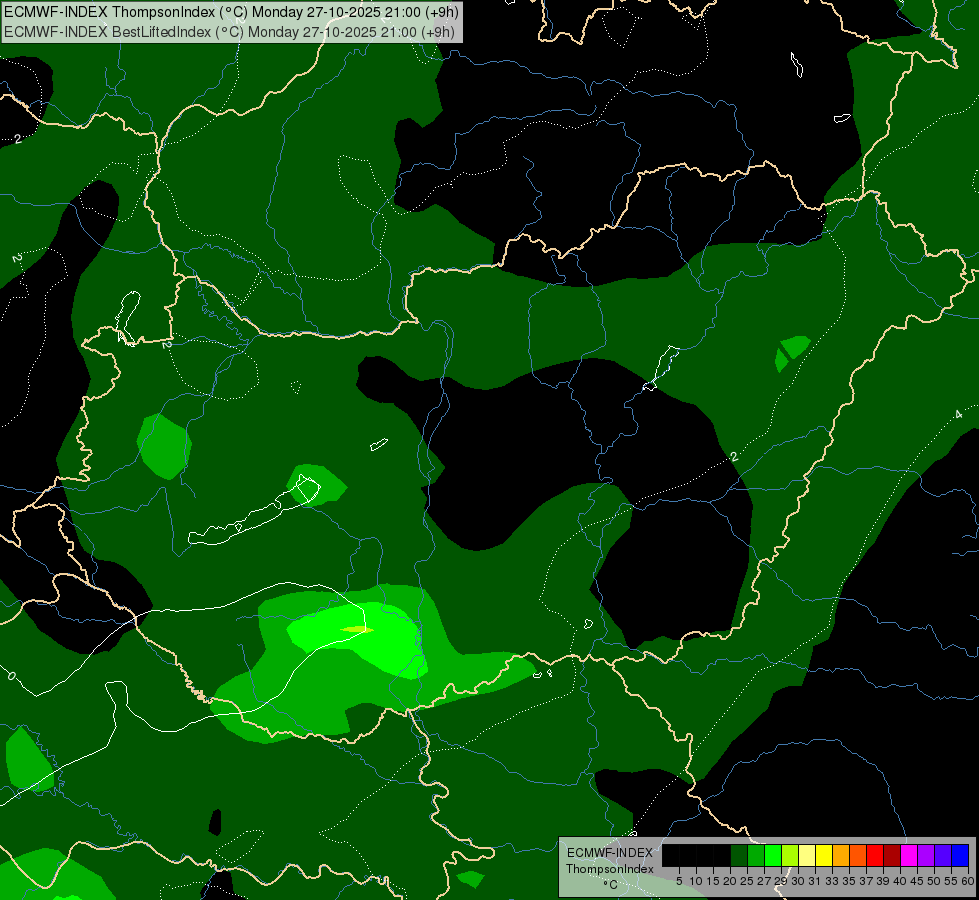
Task: Click legend tick label 35
Action: pos(849,881)
